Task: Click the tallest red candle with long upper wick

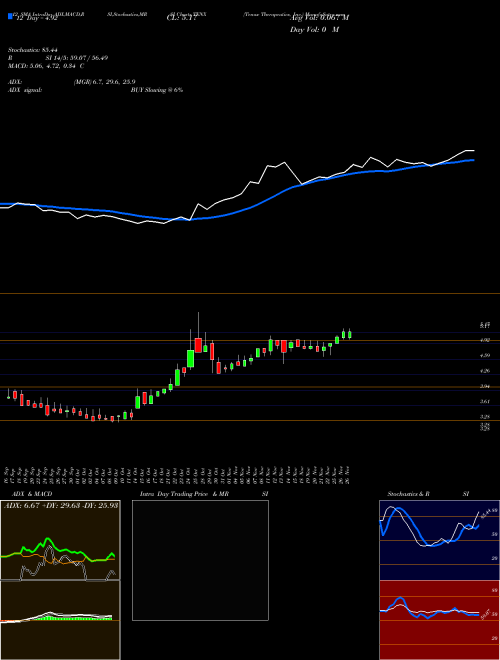Action: (198, 345)
